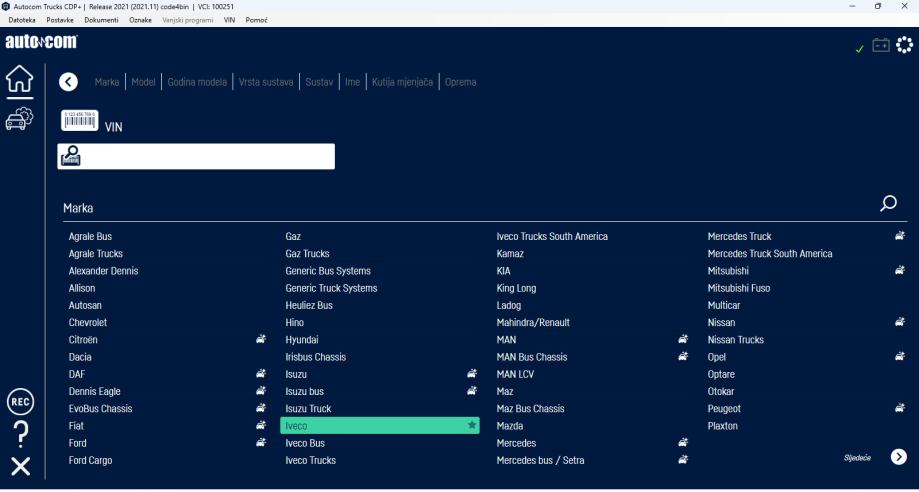Viewport: 919px width, 492px height.
Task: Go to the Home screen icon
Action: coord(20,79)
